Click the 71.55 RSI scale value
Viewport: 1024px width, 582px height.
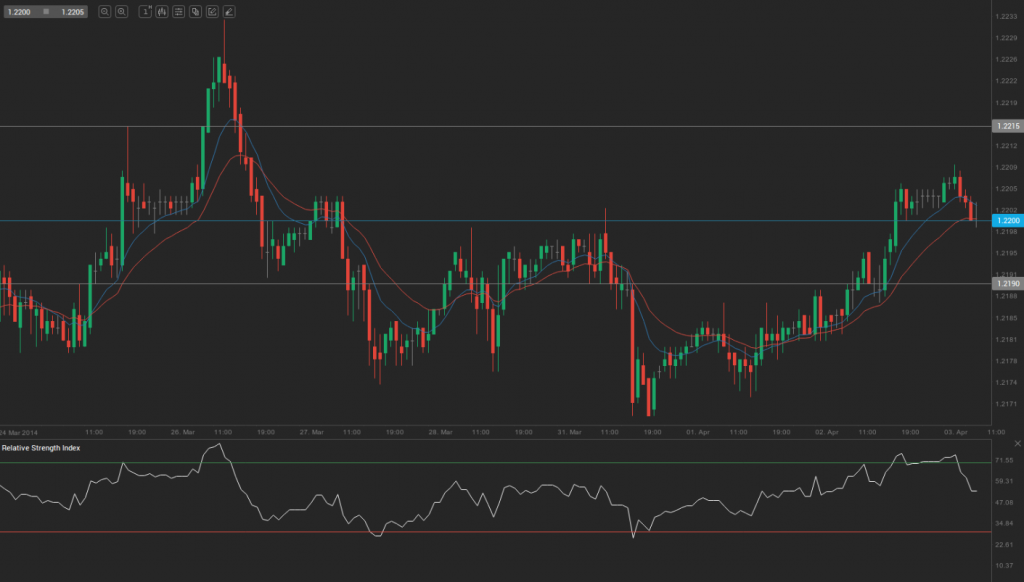pyautogui.click(x=1005, y=460)
